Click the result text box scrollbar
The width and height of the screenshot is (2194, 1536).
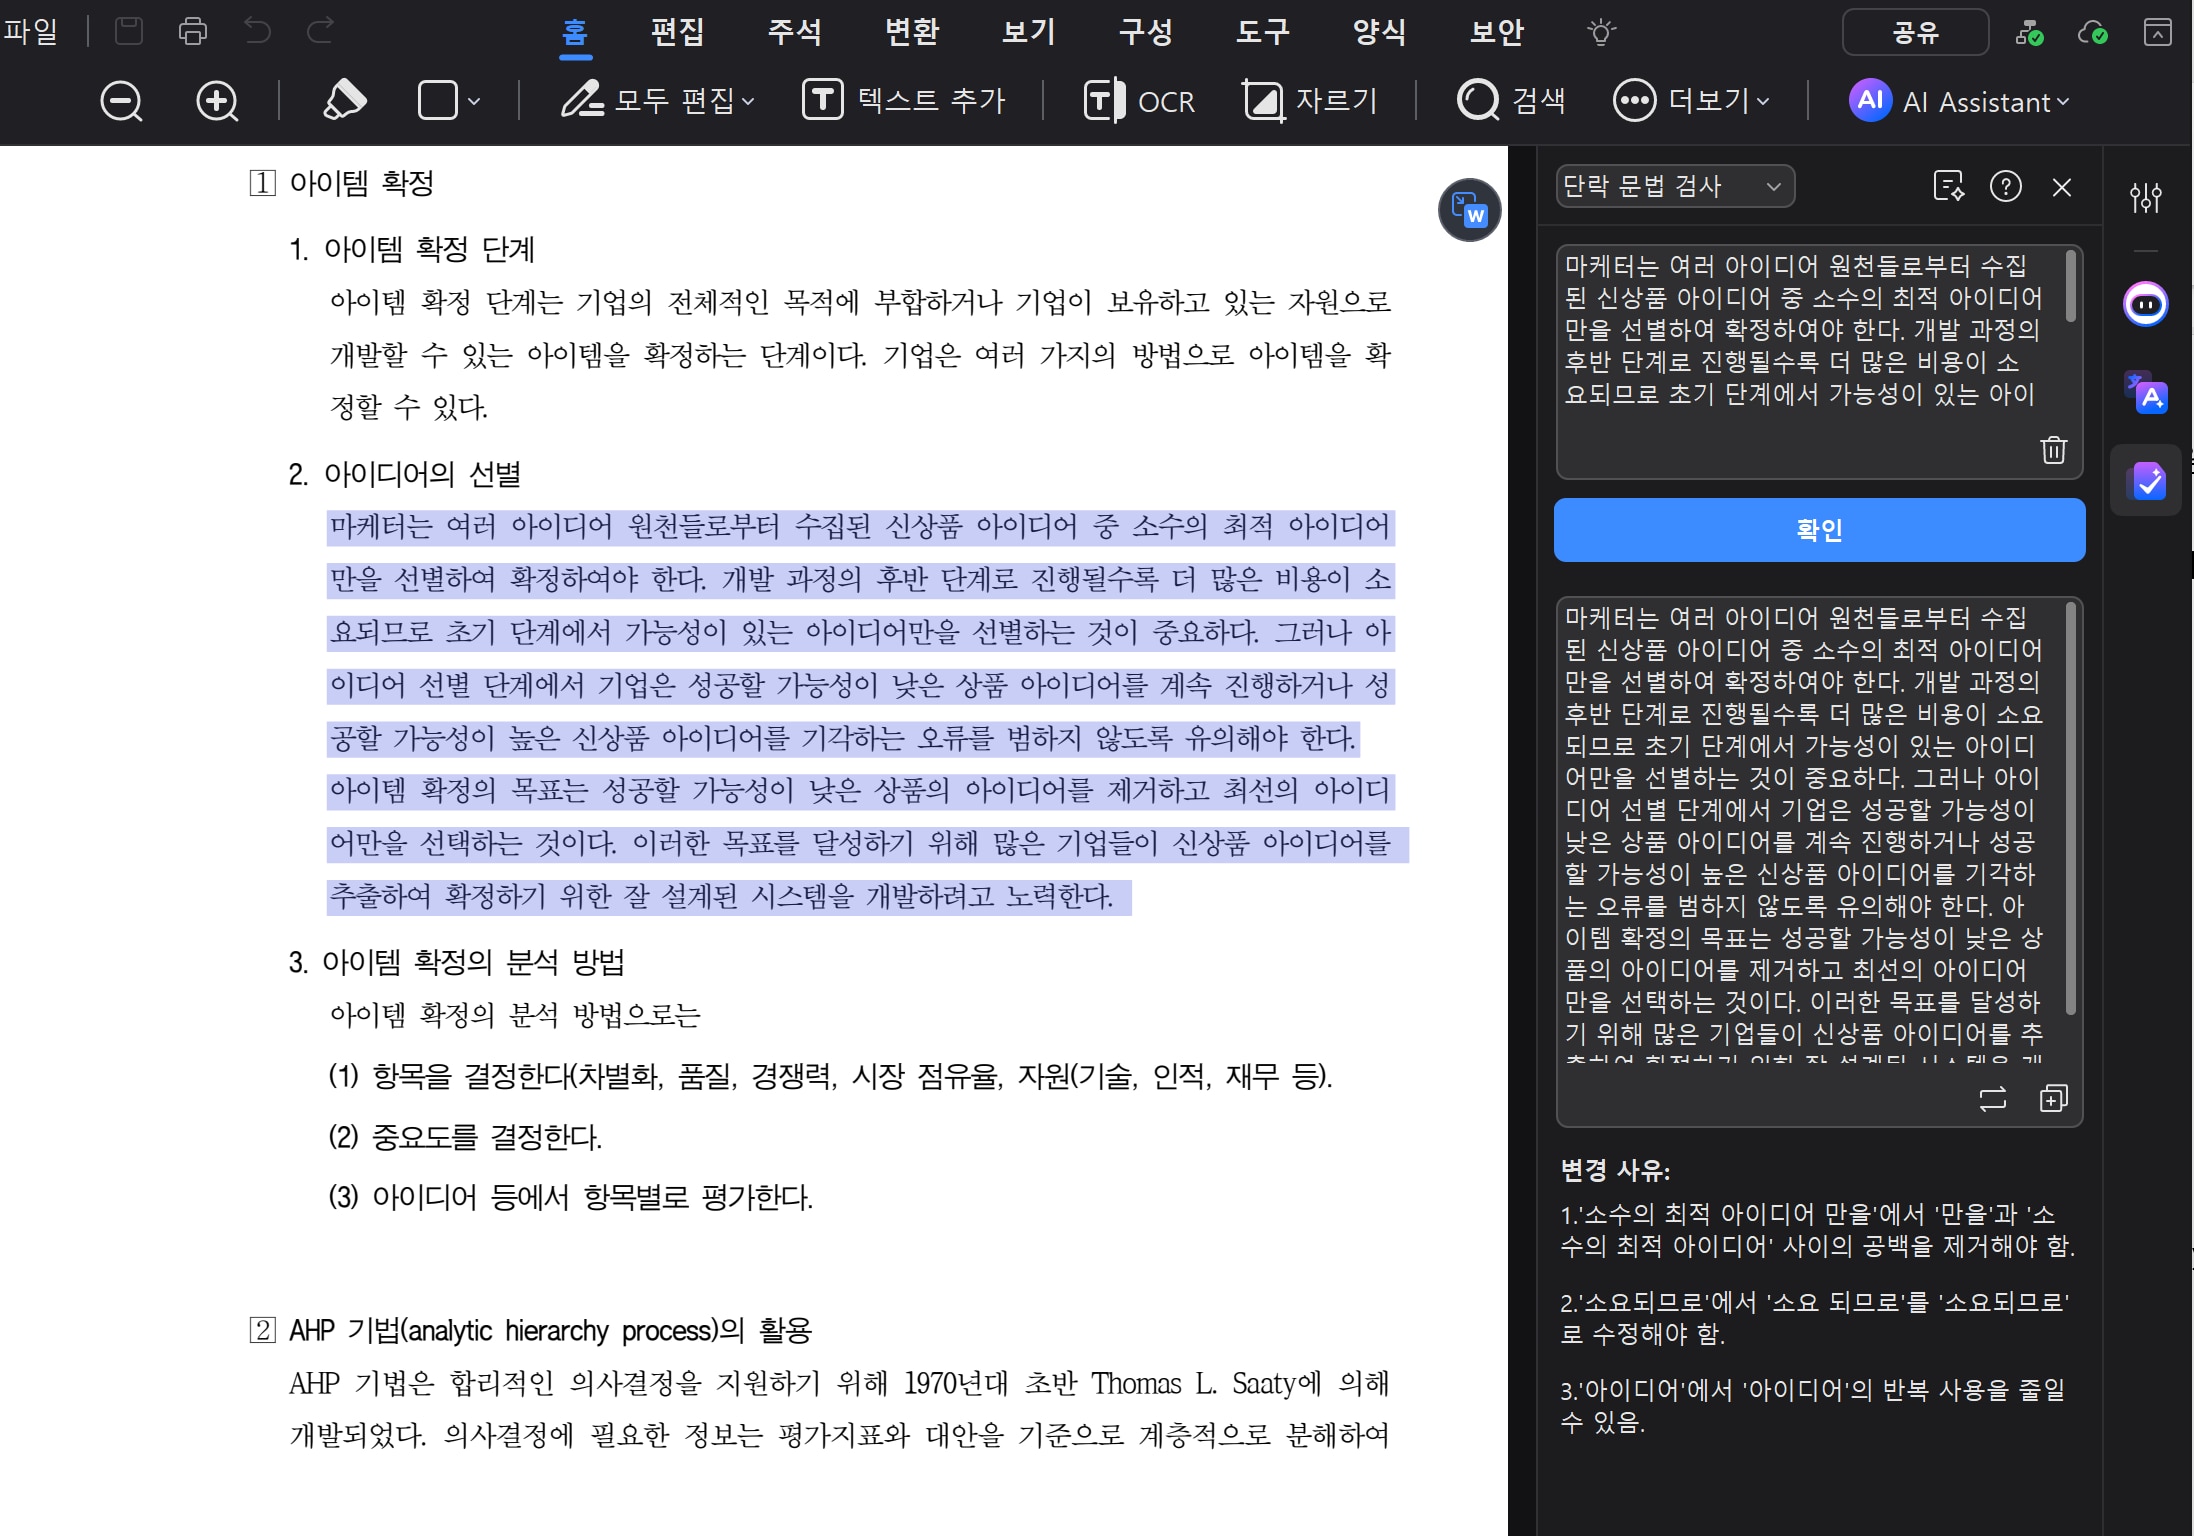[x=2070, y=810]
